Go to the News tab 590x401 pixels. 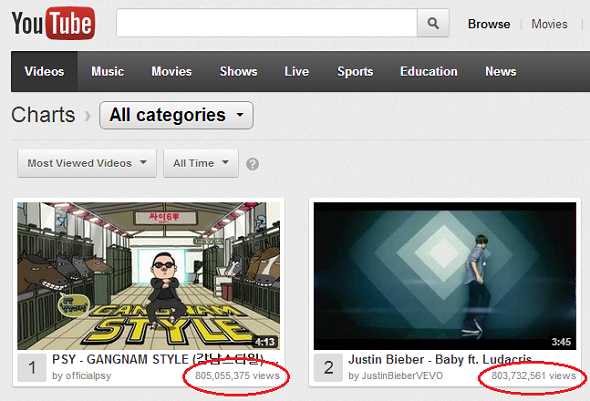(500, 71)
